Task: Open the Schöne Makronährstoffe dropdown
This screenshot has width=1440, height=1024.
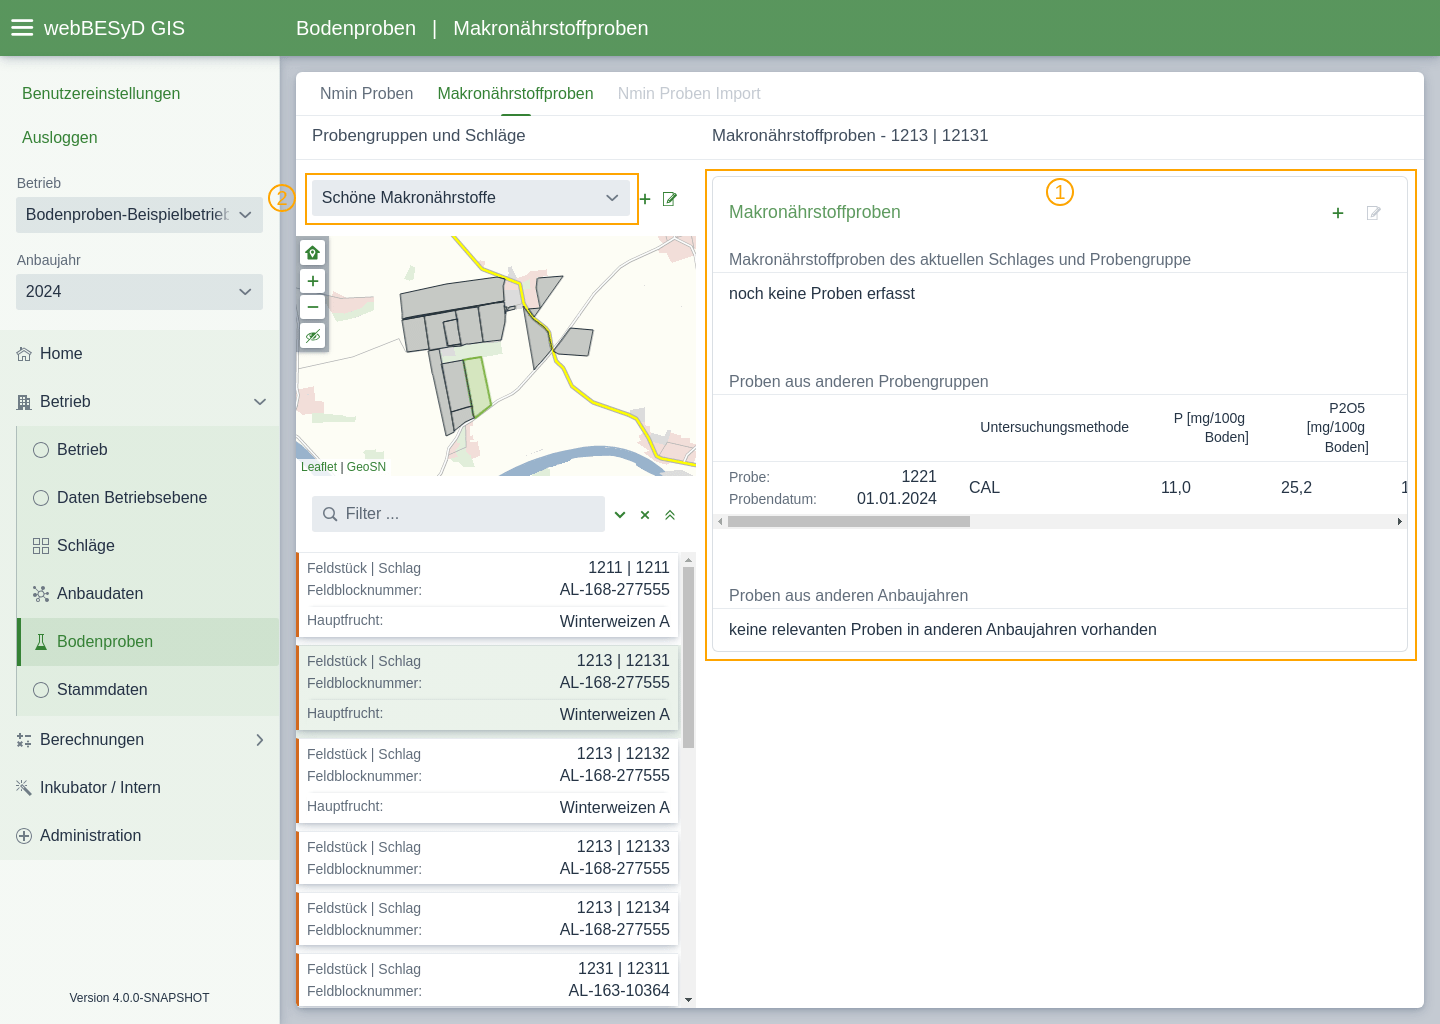Action: tap(471, 198)
